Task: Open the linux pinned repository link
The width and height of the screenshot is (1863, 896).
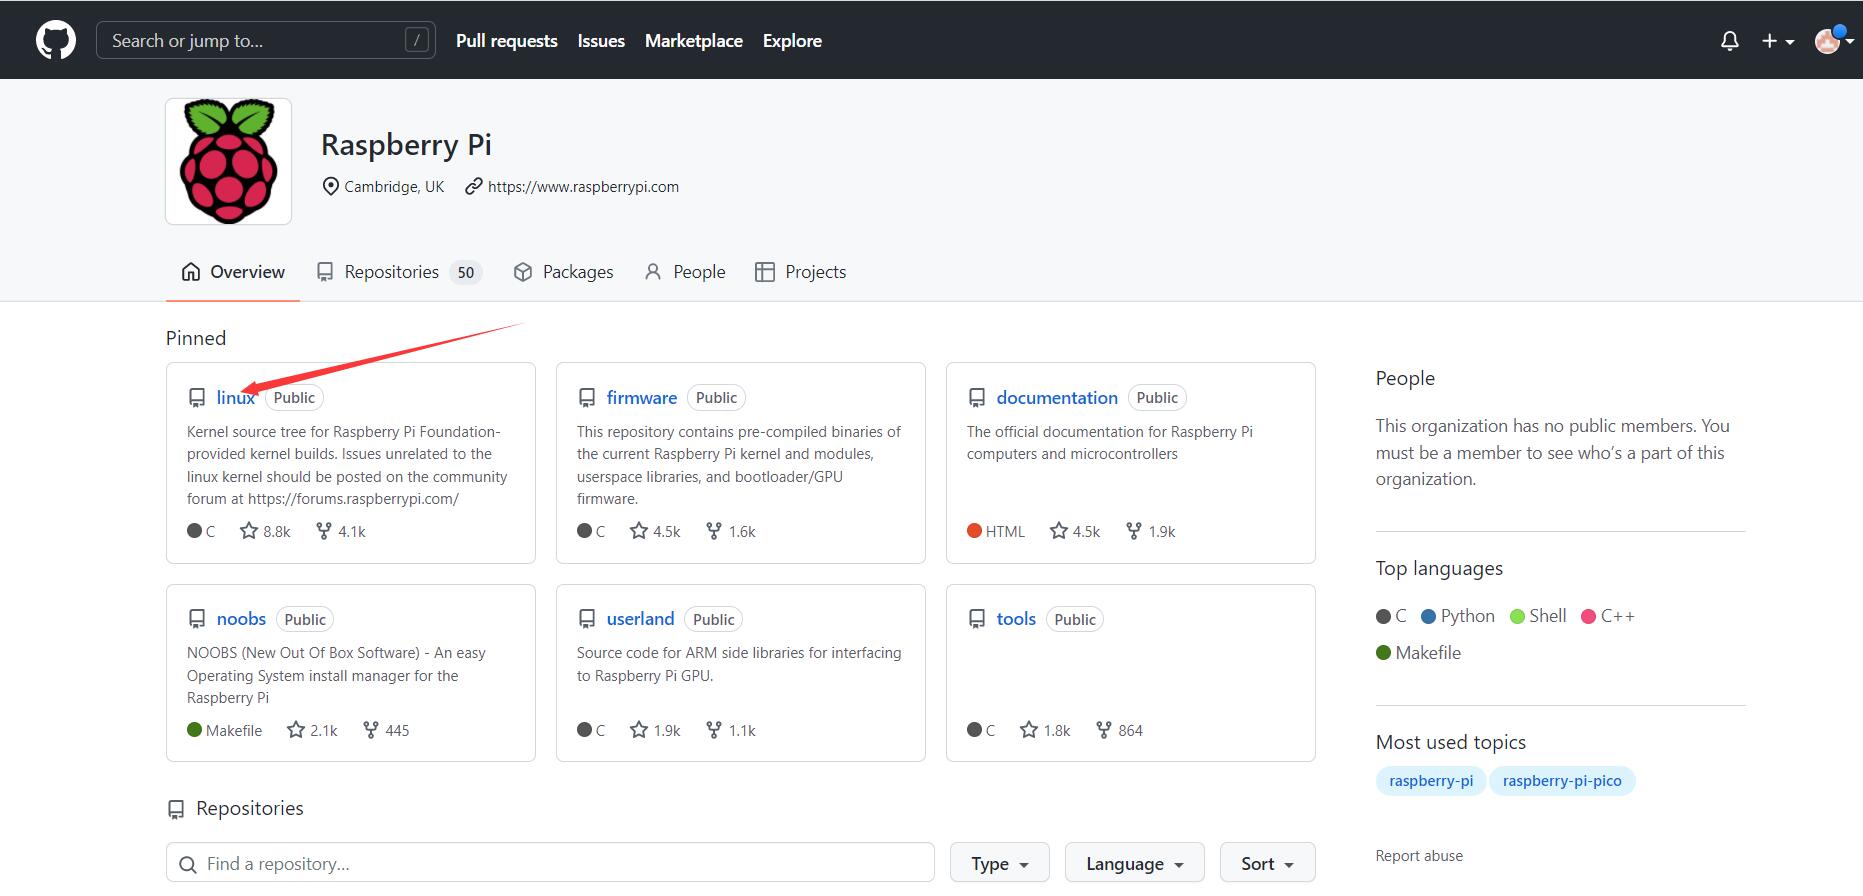Action: coord(235,398)
